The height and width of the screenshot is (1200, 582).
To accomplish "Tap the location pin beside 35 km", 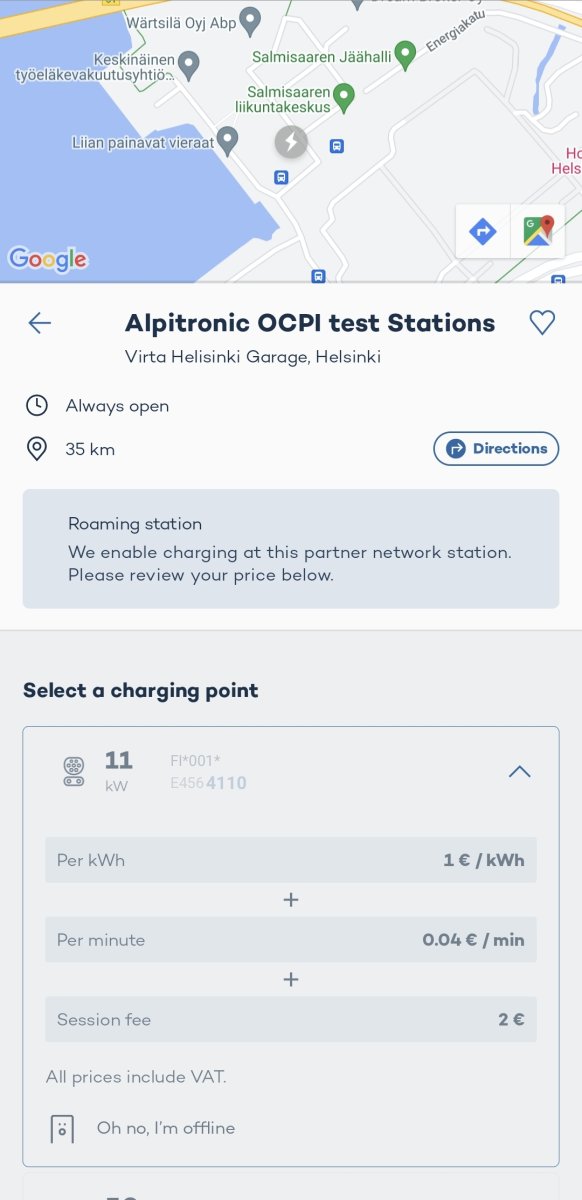I will [37, 448].
